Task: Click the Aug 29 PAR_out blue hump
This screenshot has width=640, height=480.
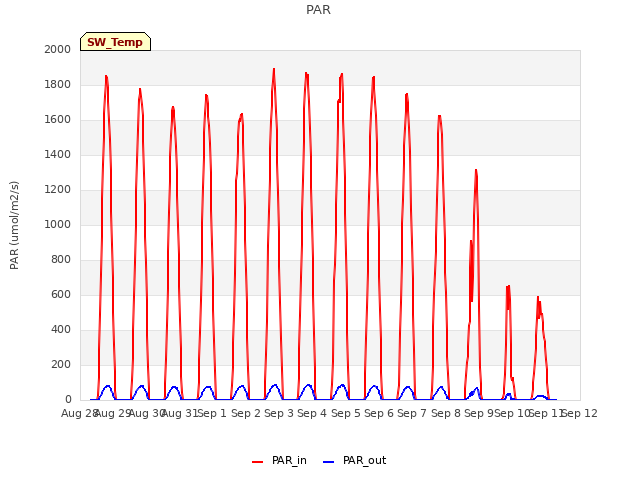Action: click(x=108, y=386)
